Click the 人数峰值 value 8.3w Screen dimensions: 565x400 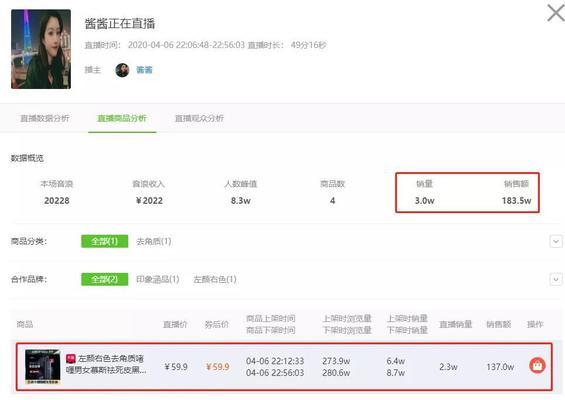tap(241, 201)
